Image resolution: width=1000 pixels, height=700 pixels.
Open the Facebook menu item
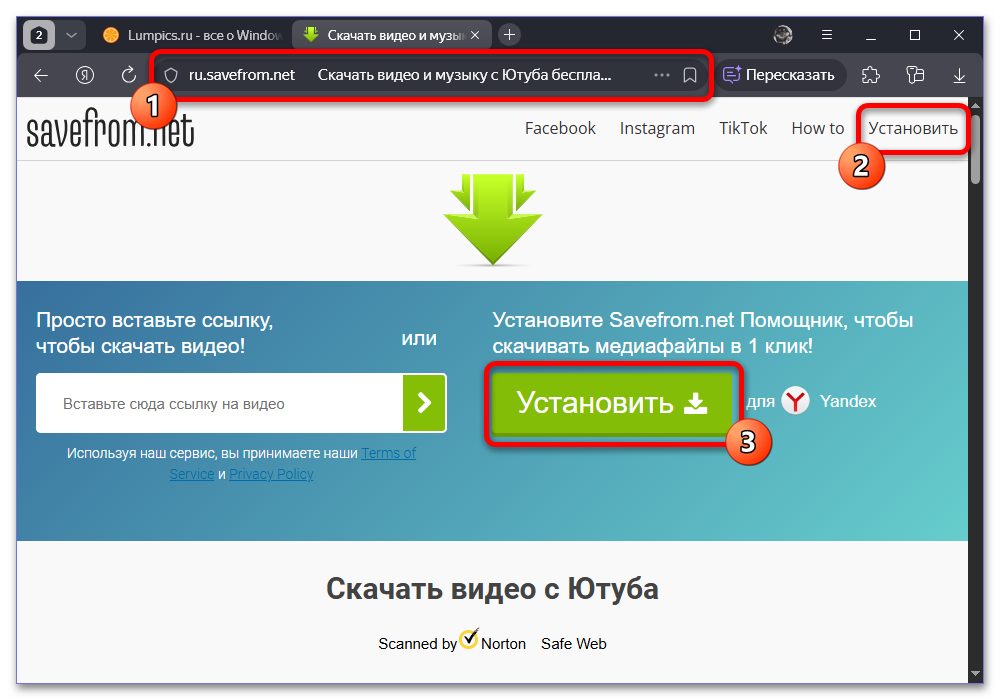click(560, 128)
